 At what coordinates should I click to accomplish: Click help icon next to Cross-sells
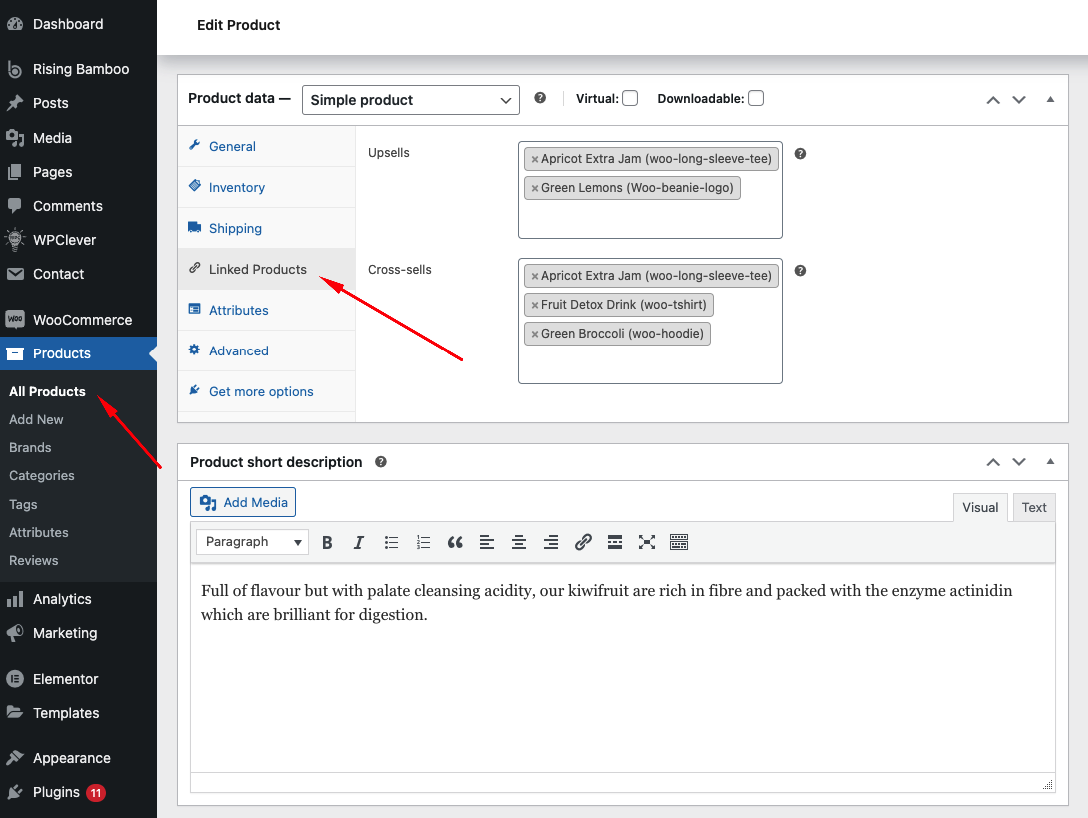800,271
